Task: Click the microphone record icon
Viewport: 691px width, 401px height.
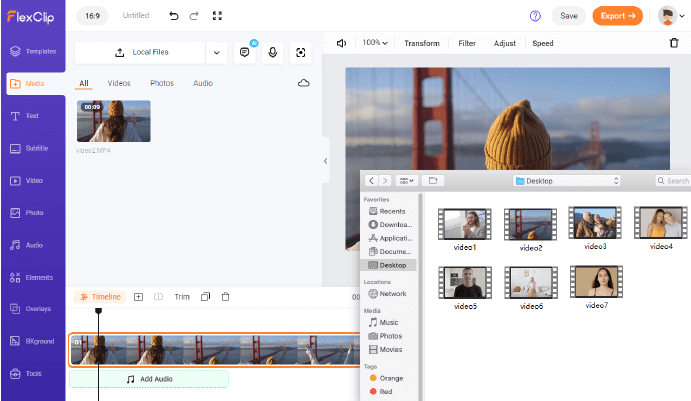Action: pyautogui.click(x=273, y=52)
